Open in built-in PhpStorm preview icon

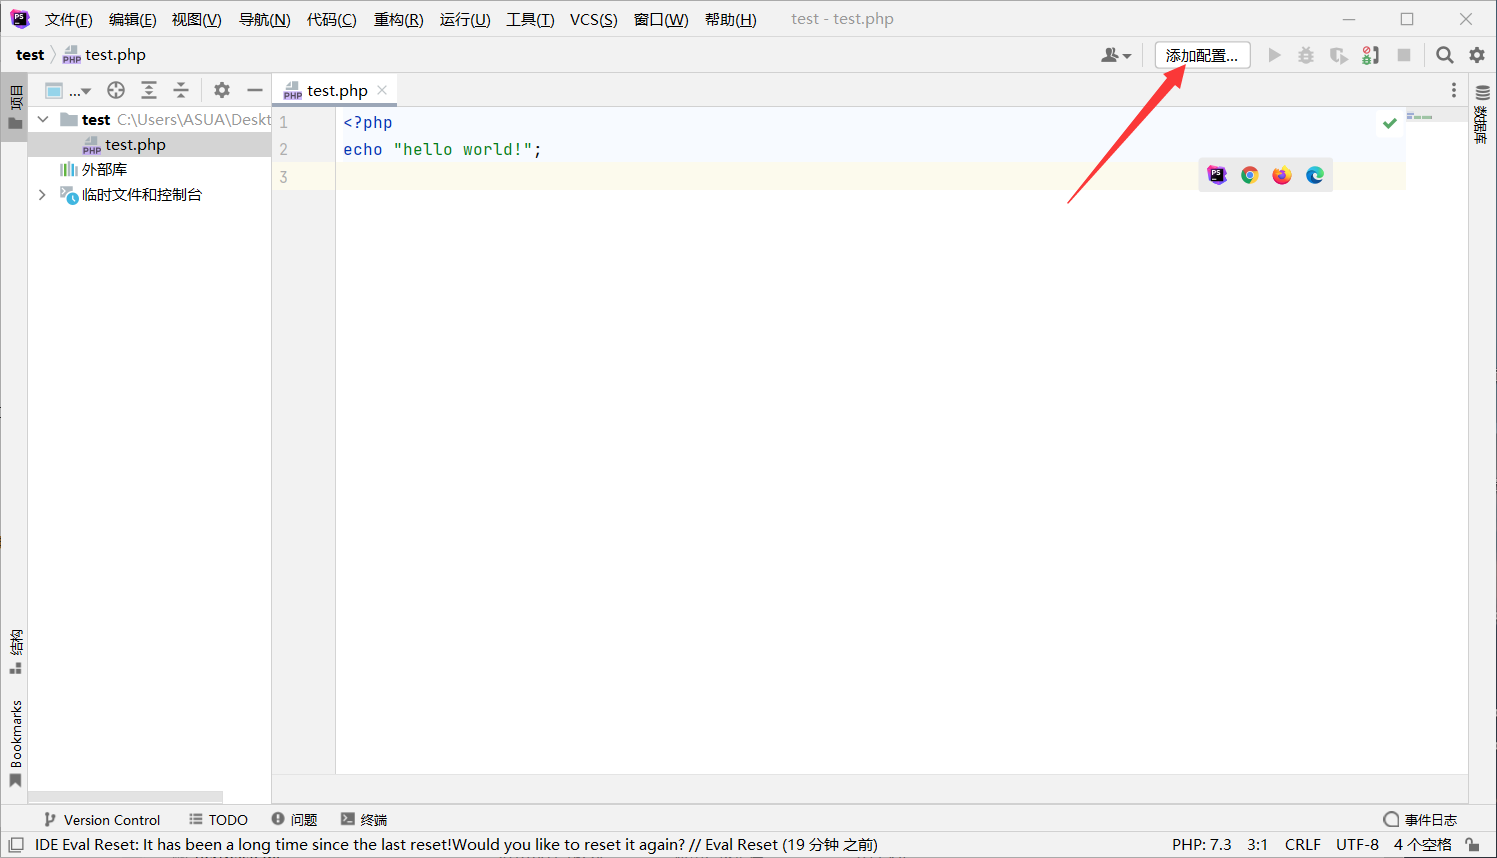coord(1217,175)
